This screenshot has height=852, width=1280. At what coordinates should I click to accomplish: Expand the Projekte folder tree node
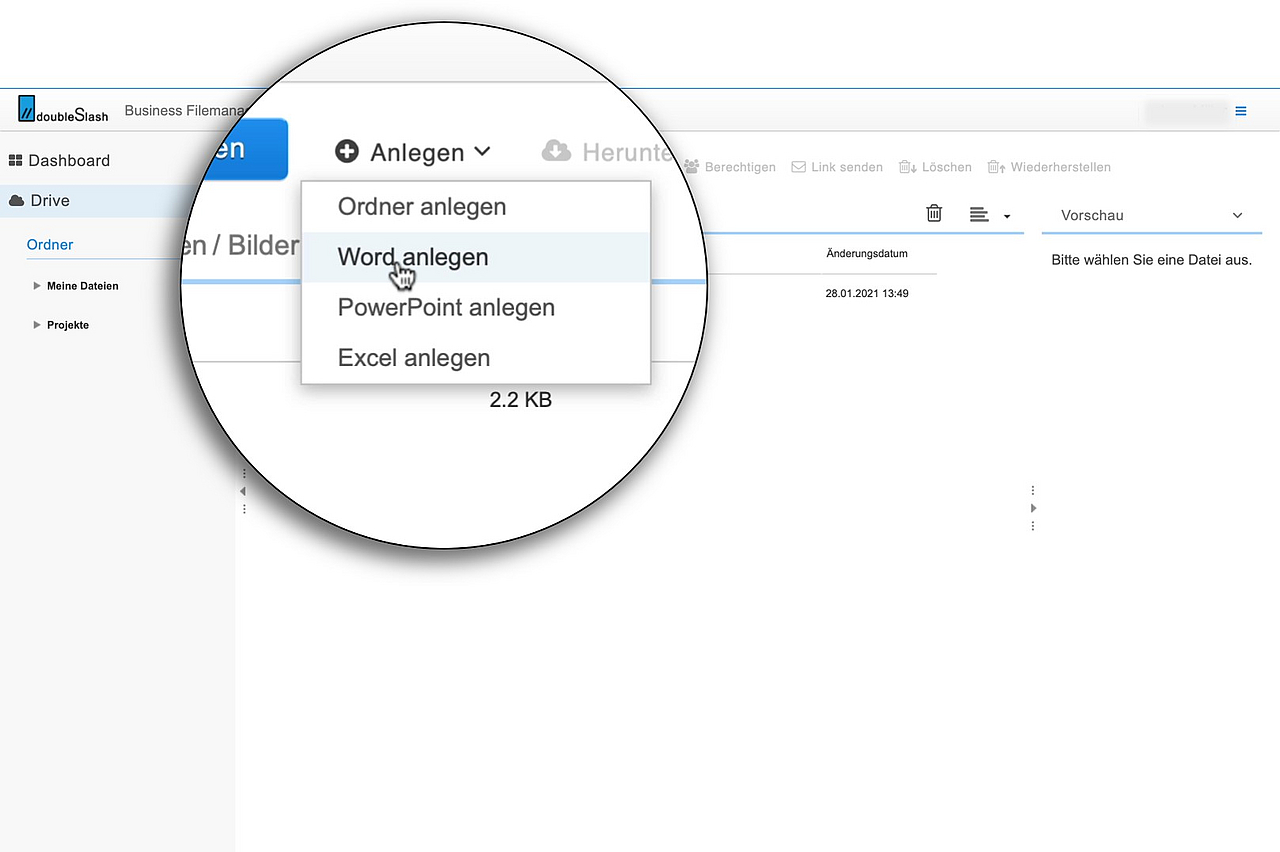[x=37, y=325]
